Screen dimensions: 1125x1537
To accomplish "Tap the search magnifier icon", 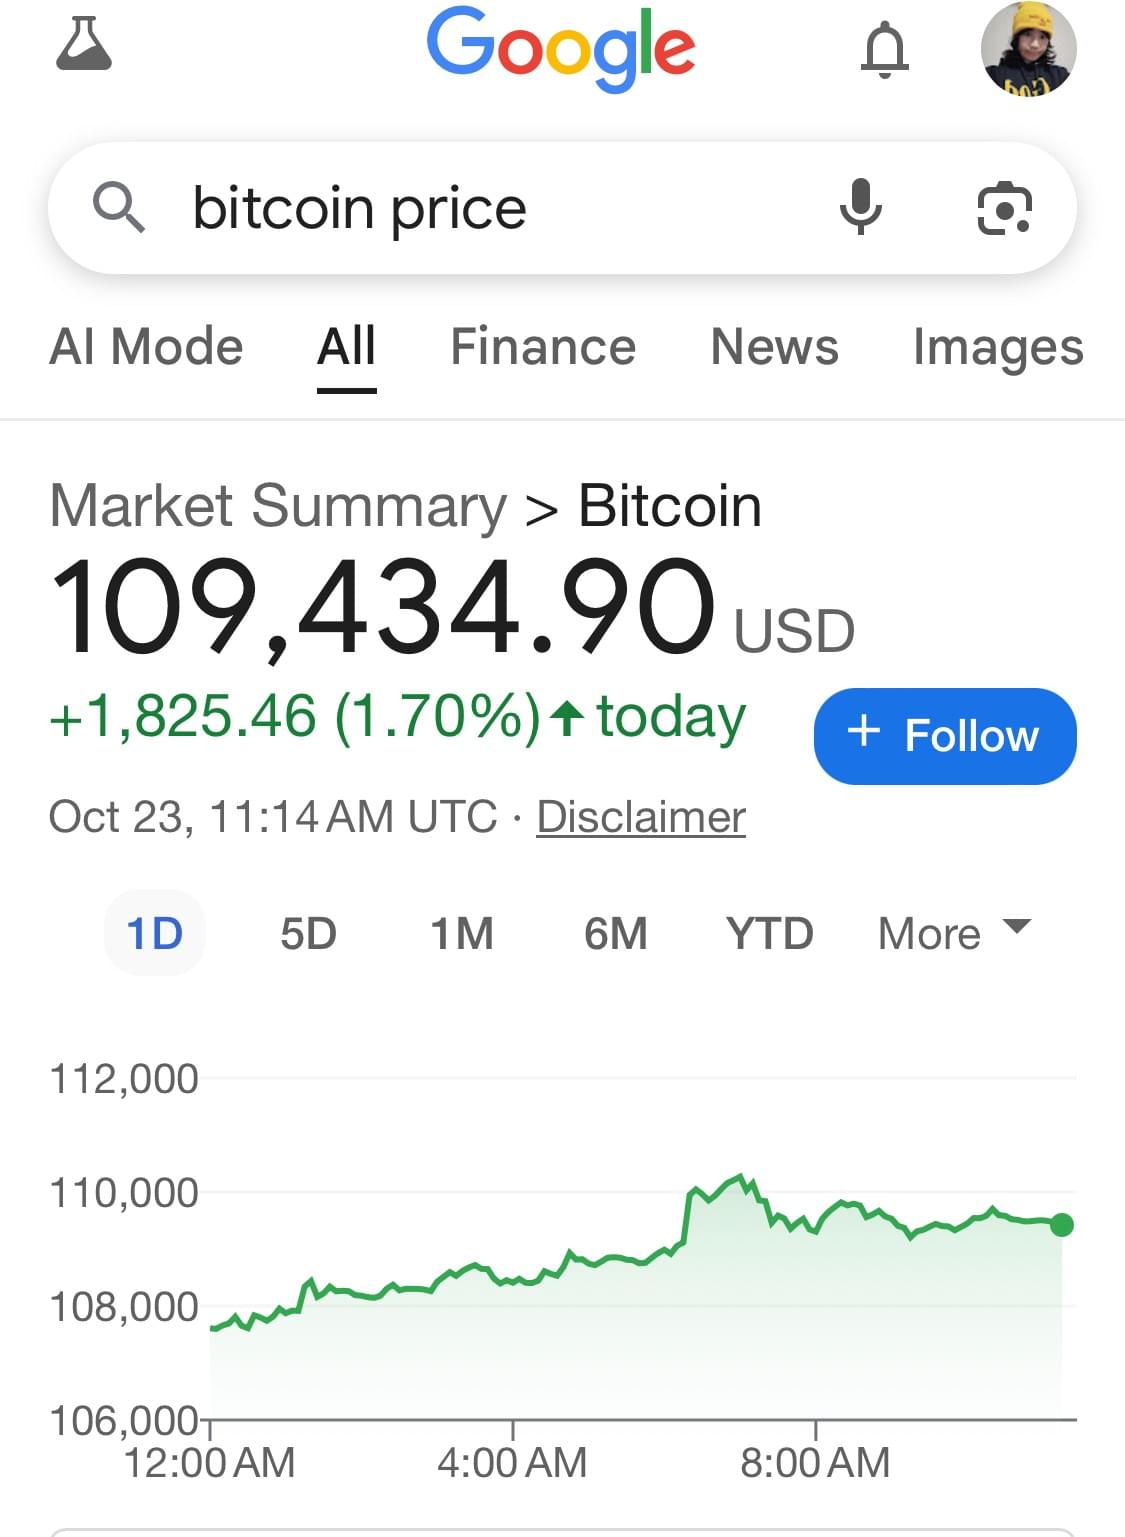I will click(x=119, y=208).
